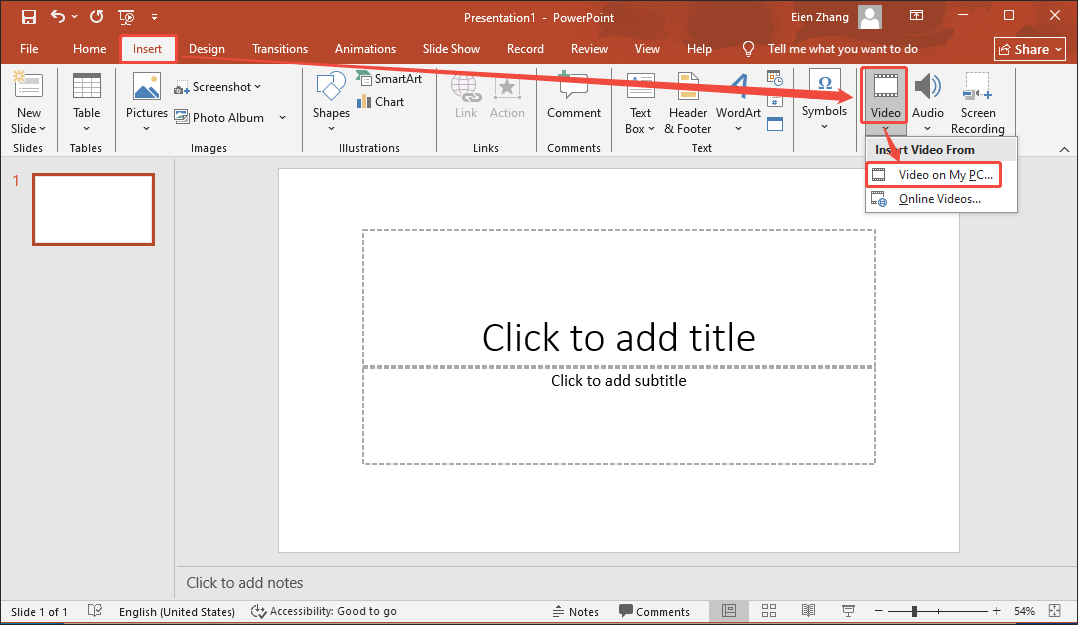The width and height of the screenshot is (1078, 625).
Task: Insert a Chart
Action: coord(380,102)
